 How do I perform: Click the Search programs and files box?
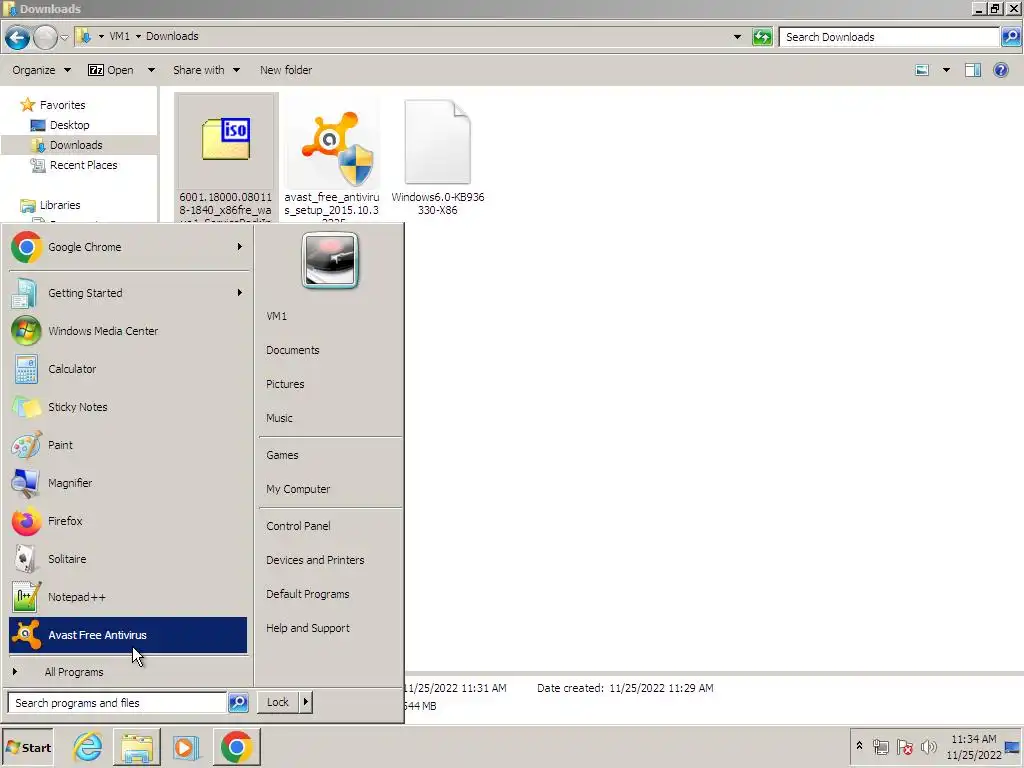pyautogui.click(x=118, y=703)
